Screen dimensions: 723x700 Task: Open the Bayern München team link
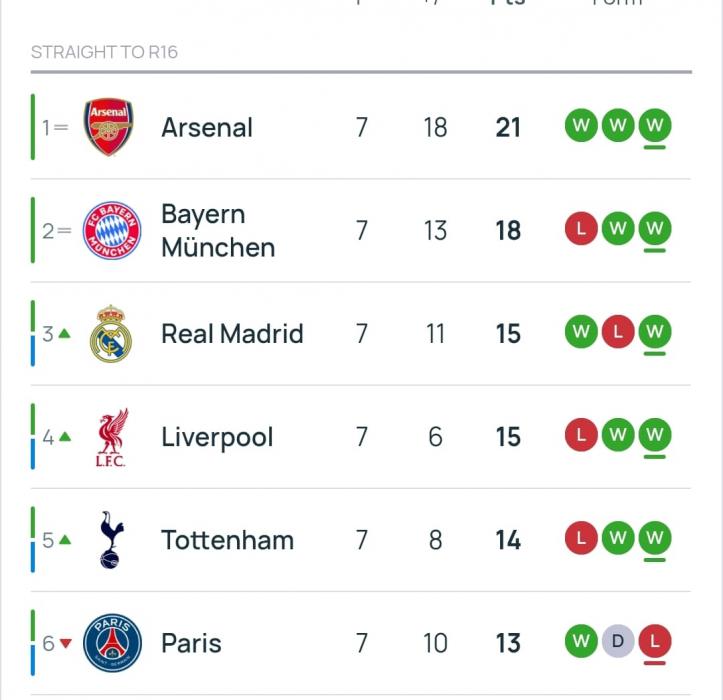pos(217,231)
